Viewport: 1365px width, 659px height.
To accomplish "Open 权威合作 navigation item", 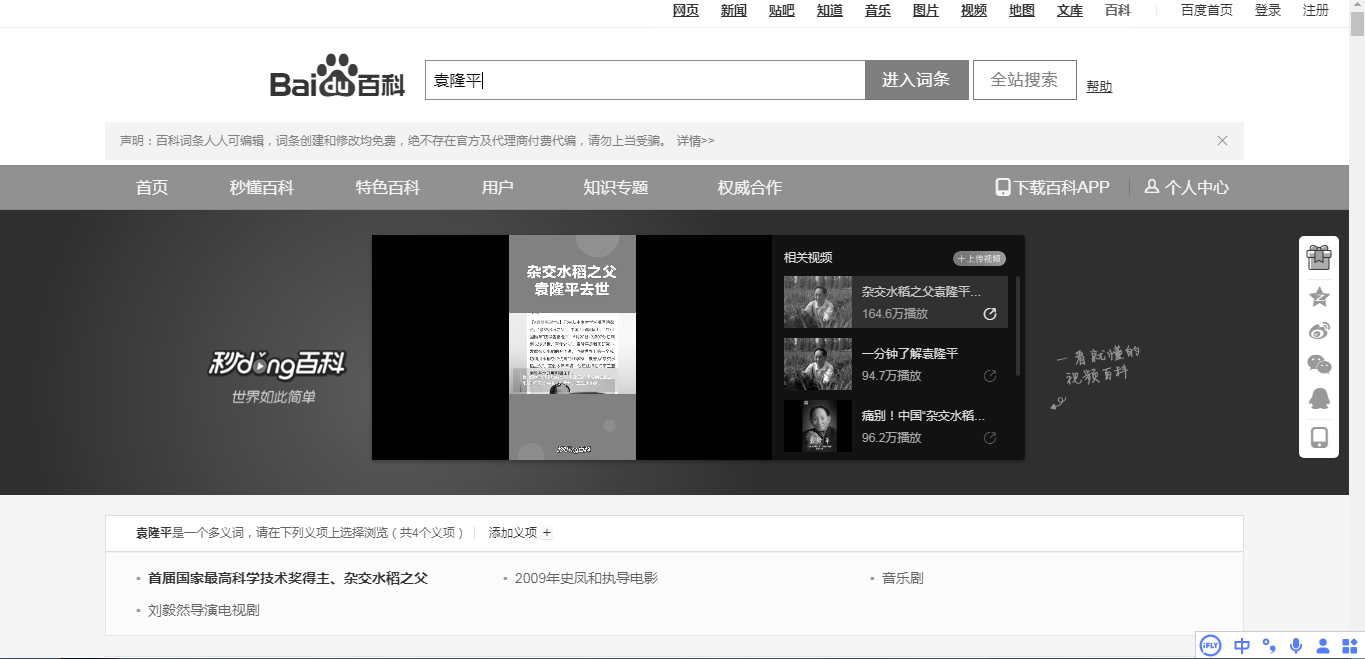I will pos(750,187).
